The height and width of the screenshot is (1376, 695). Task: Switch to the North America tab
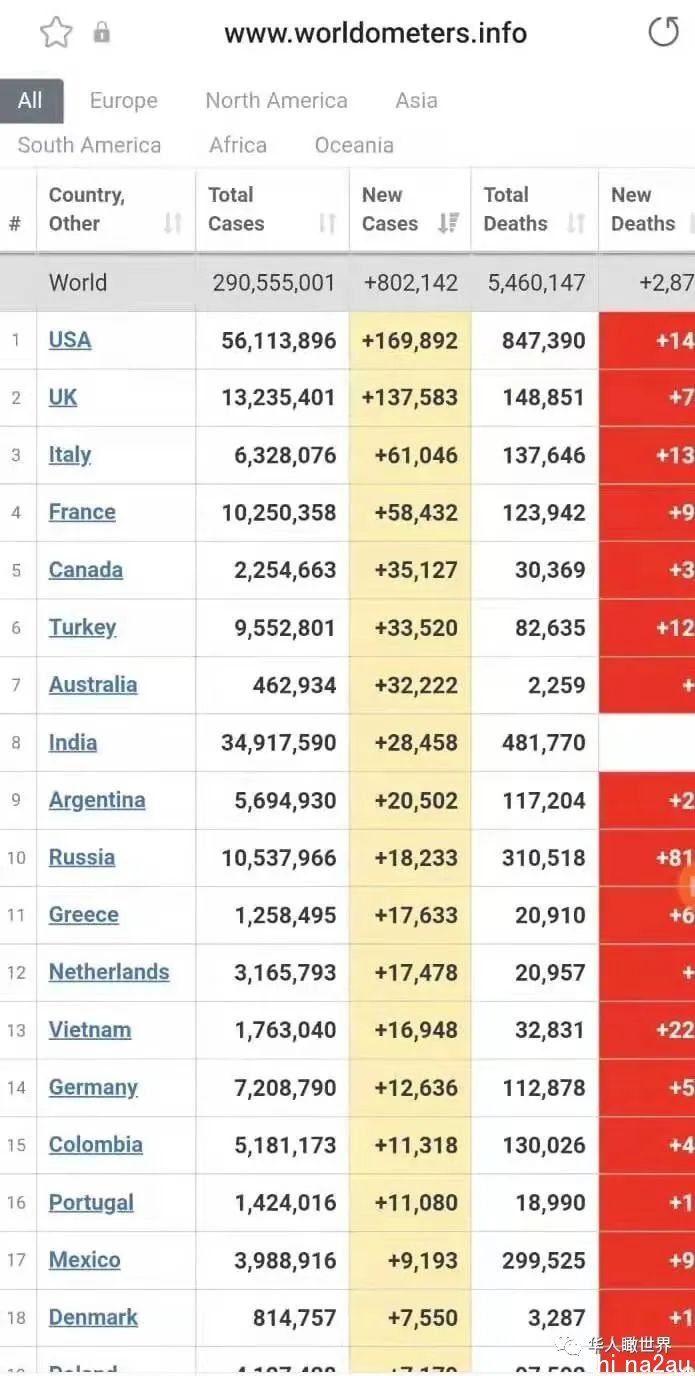tap(276, 101)
